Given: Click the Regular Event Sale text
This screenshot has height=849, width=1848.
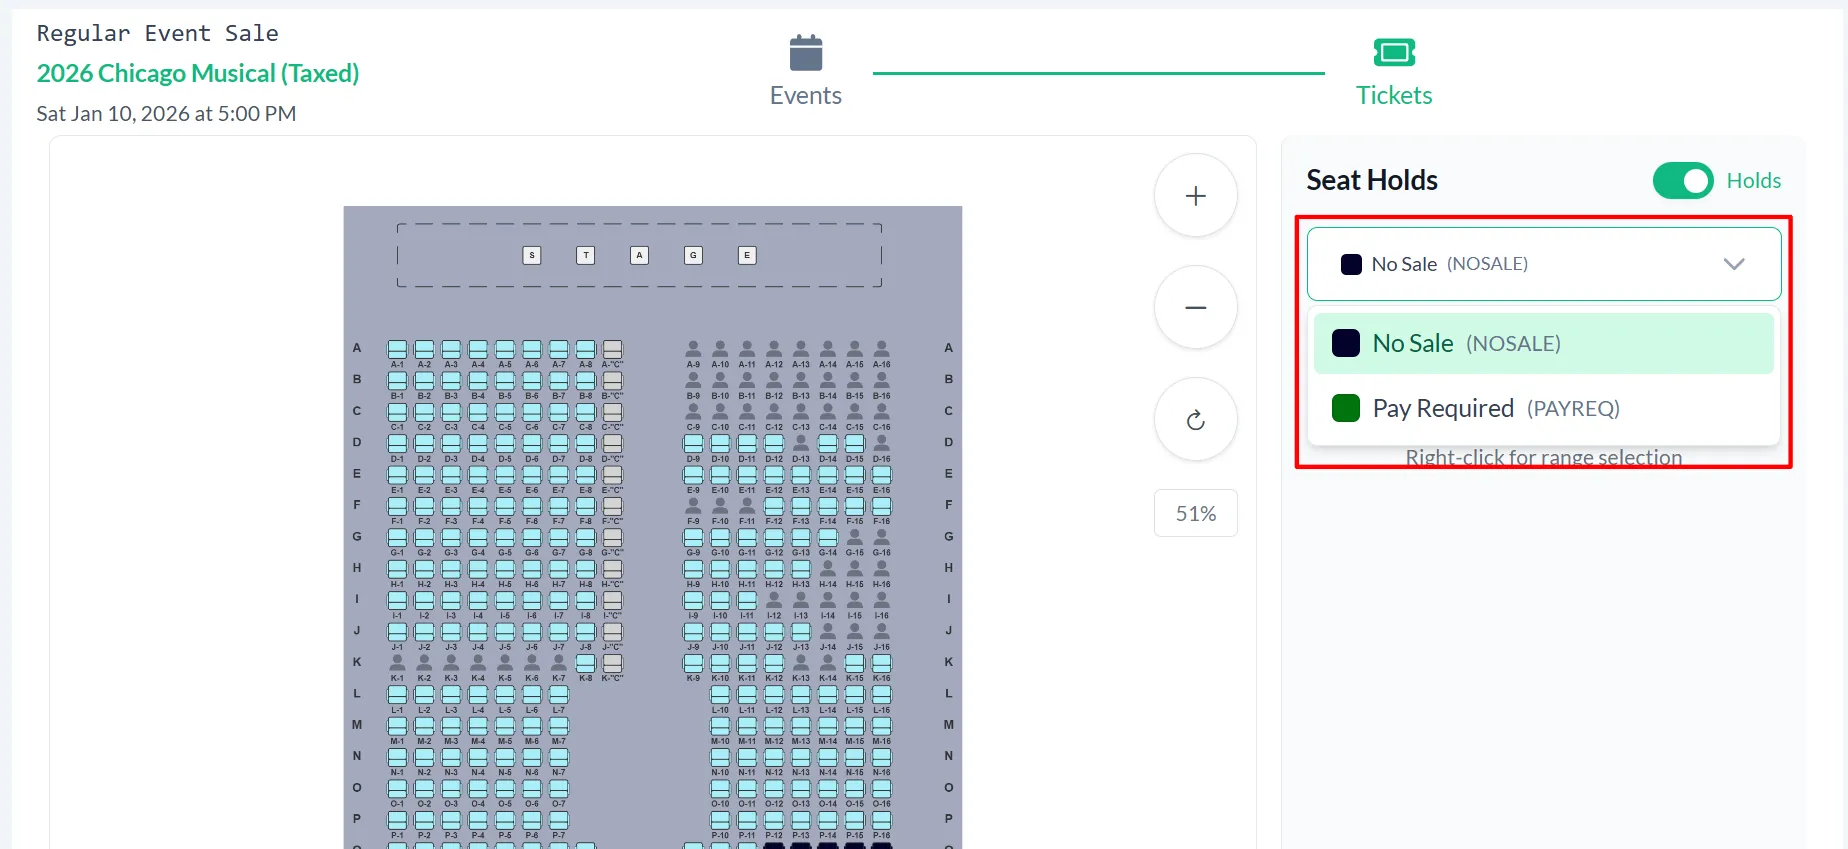Looking at the screenshot, I should point(158,33).
